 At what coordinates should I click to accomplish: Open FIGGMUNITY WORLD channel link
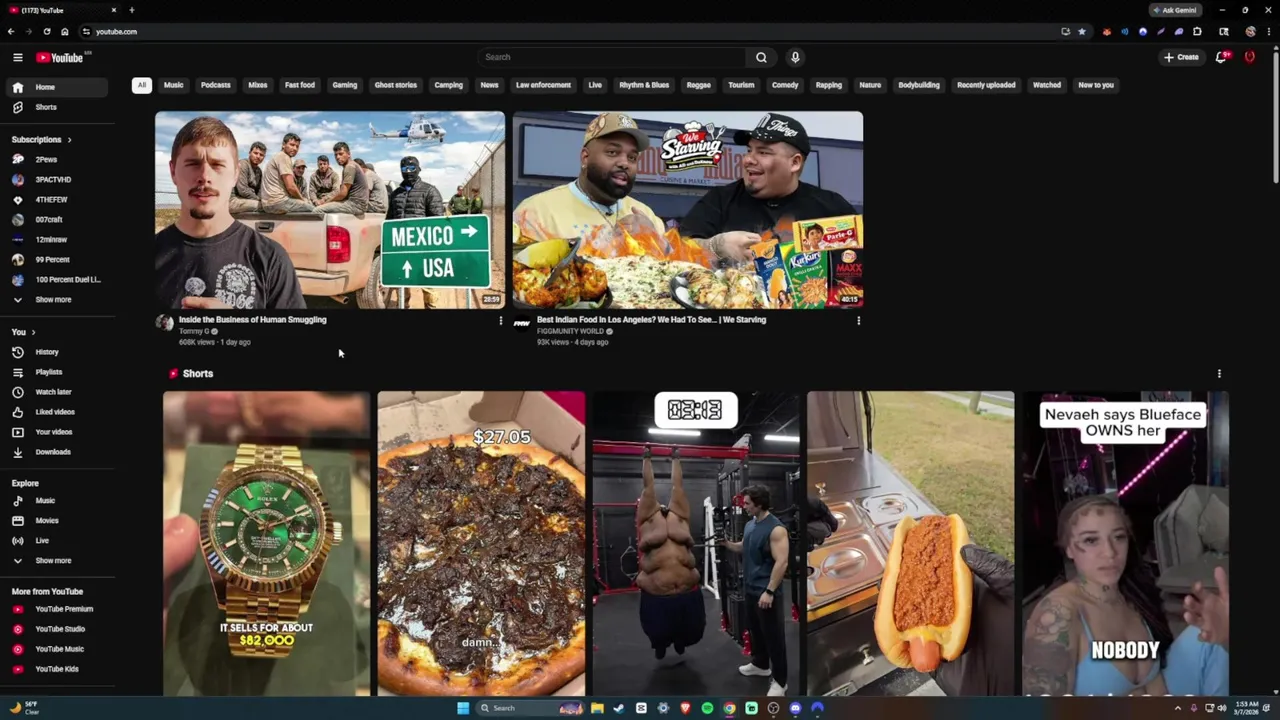(570, 331)
